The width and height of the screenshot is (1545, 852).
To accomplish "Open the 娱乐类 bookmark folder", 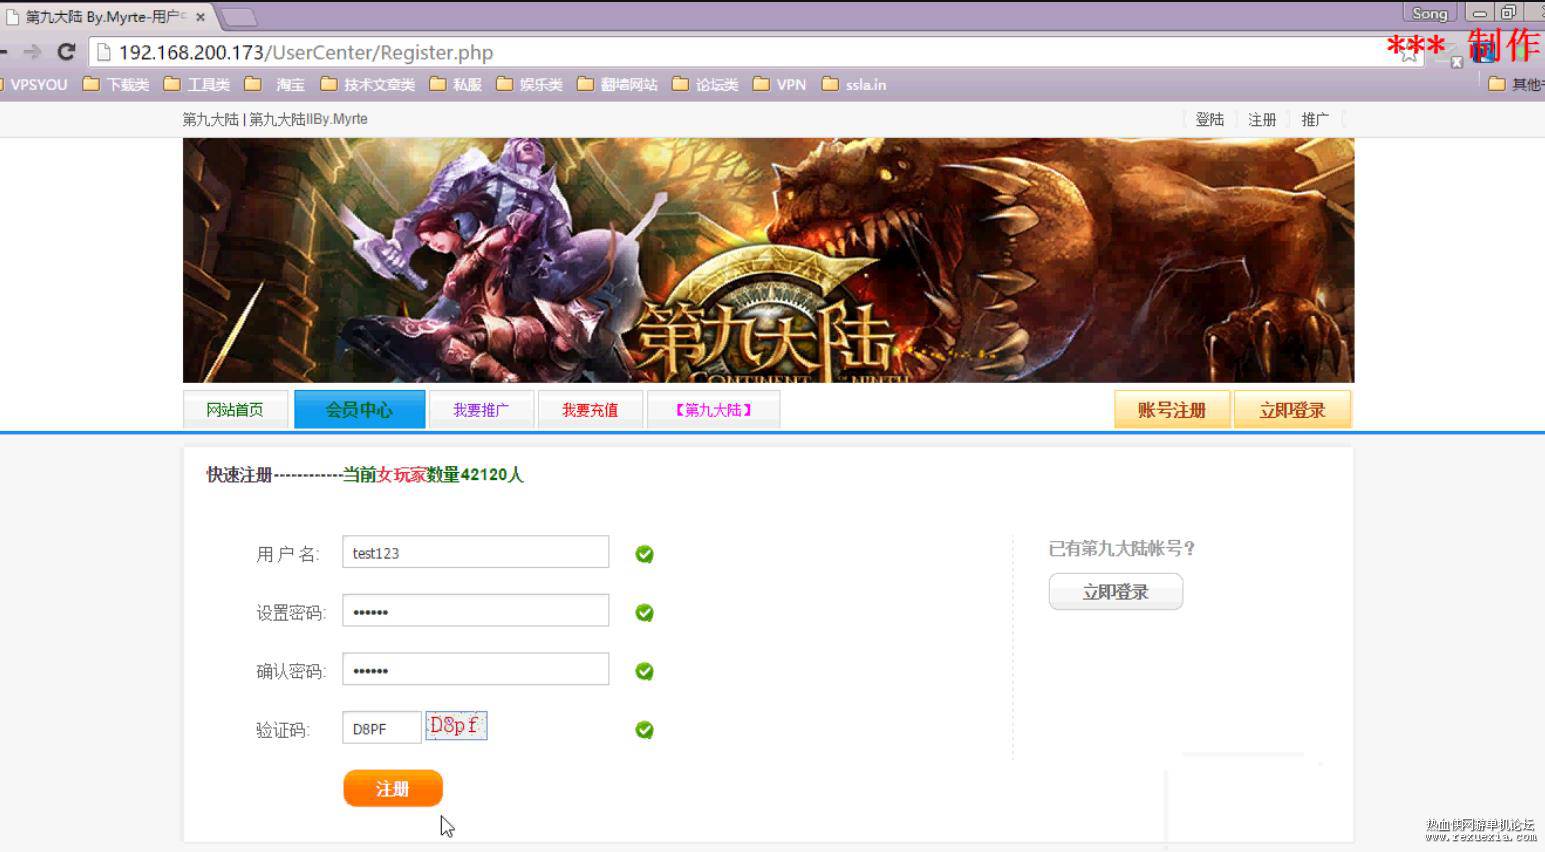I will (x=530, y=85).
